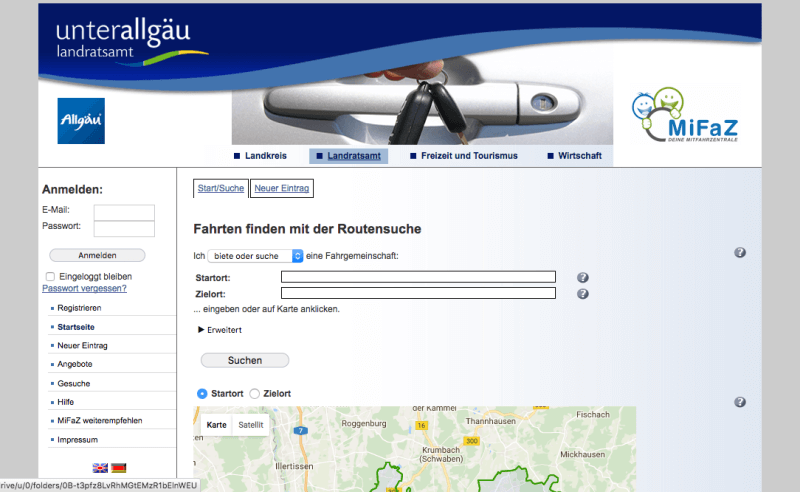Open the Neuer Eintrag tab
Screen dimensions: 800x492
point(281,188)
